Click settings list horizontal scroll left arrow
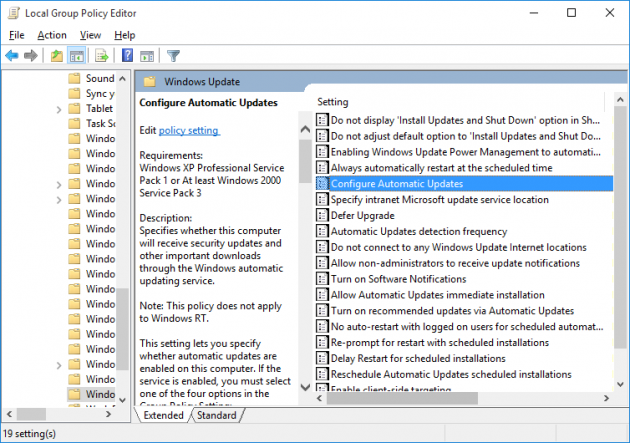630x443 pixels. [x=320, y=398]
